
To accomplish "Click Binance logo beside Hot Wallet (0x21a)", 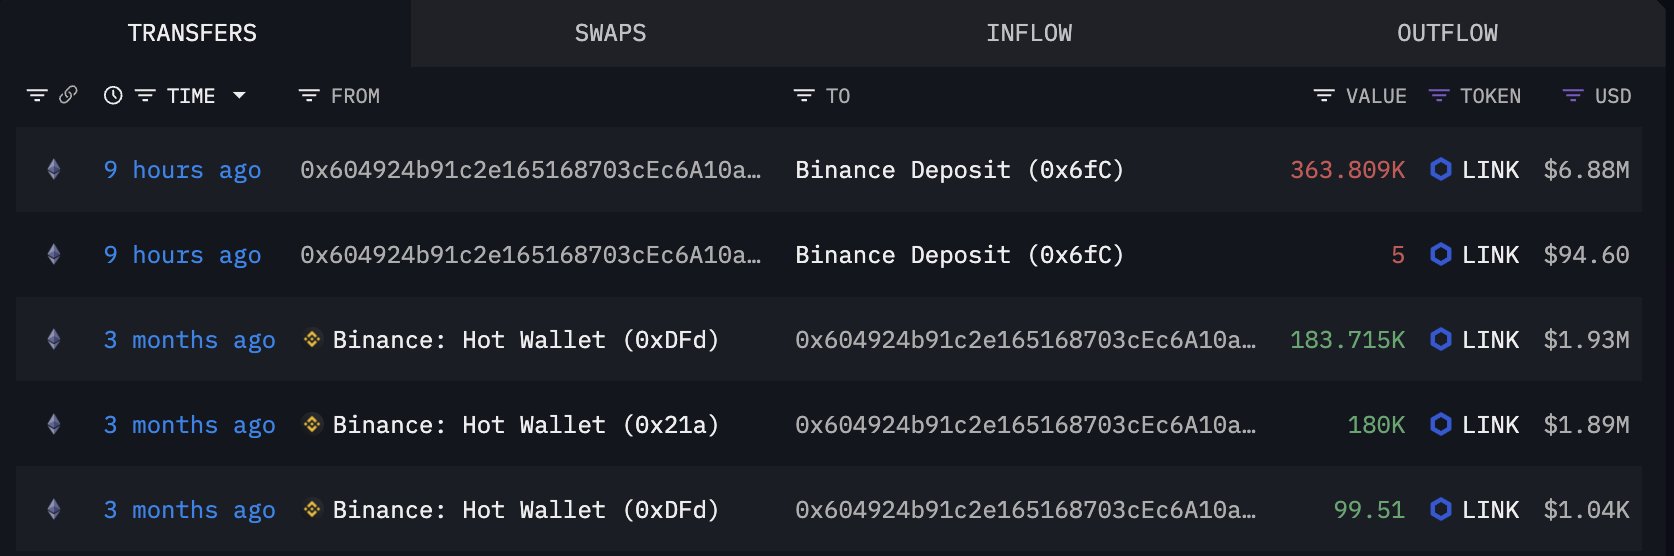I will pos(312,425).
